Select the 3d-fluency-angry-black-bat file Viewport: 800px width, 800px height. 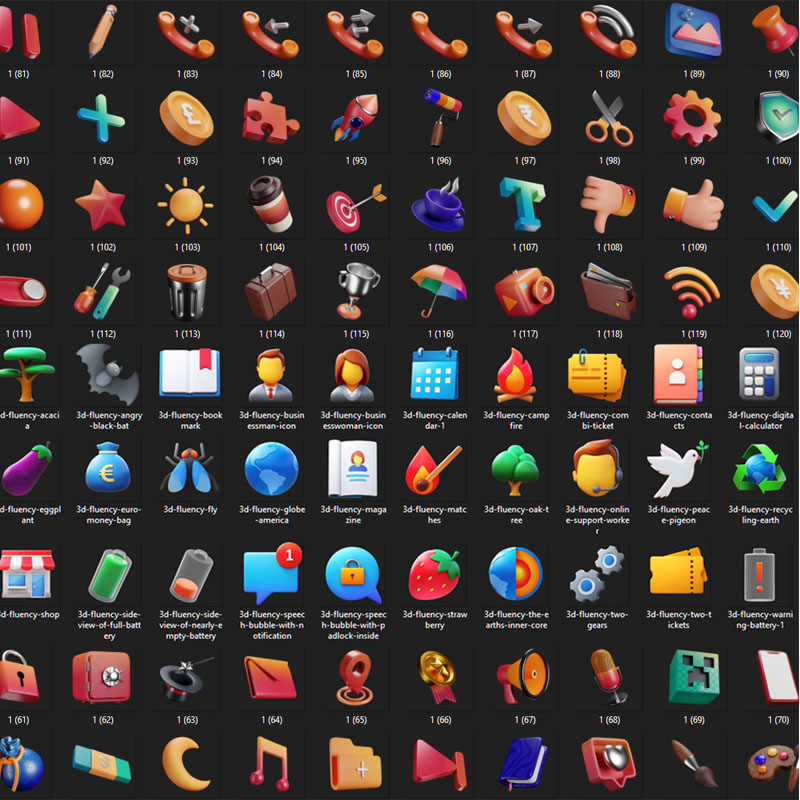coord(108,376)
